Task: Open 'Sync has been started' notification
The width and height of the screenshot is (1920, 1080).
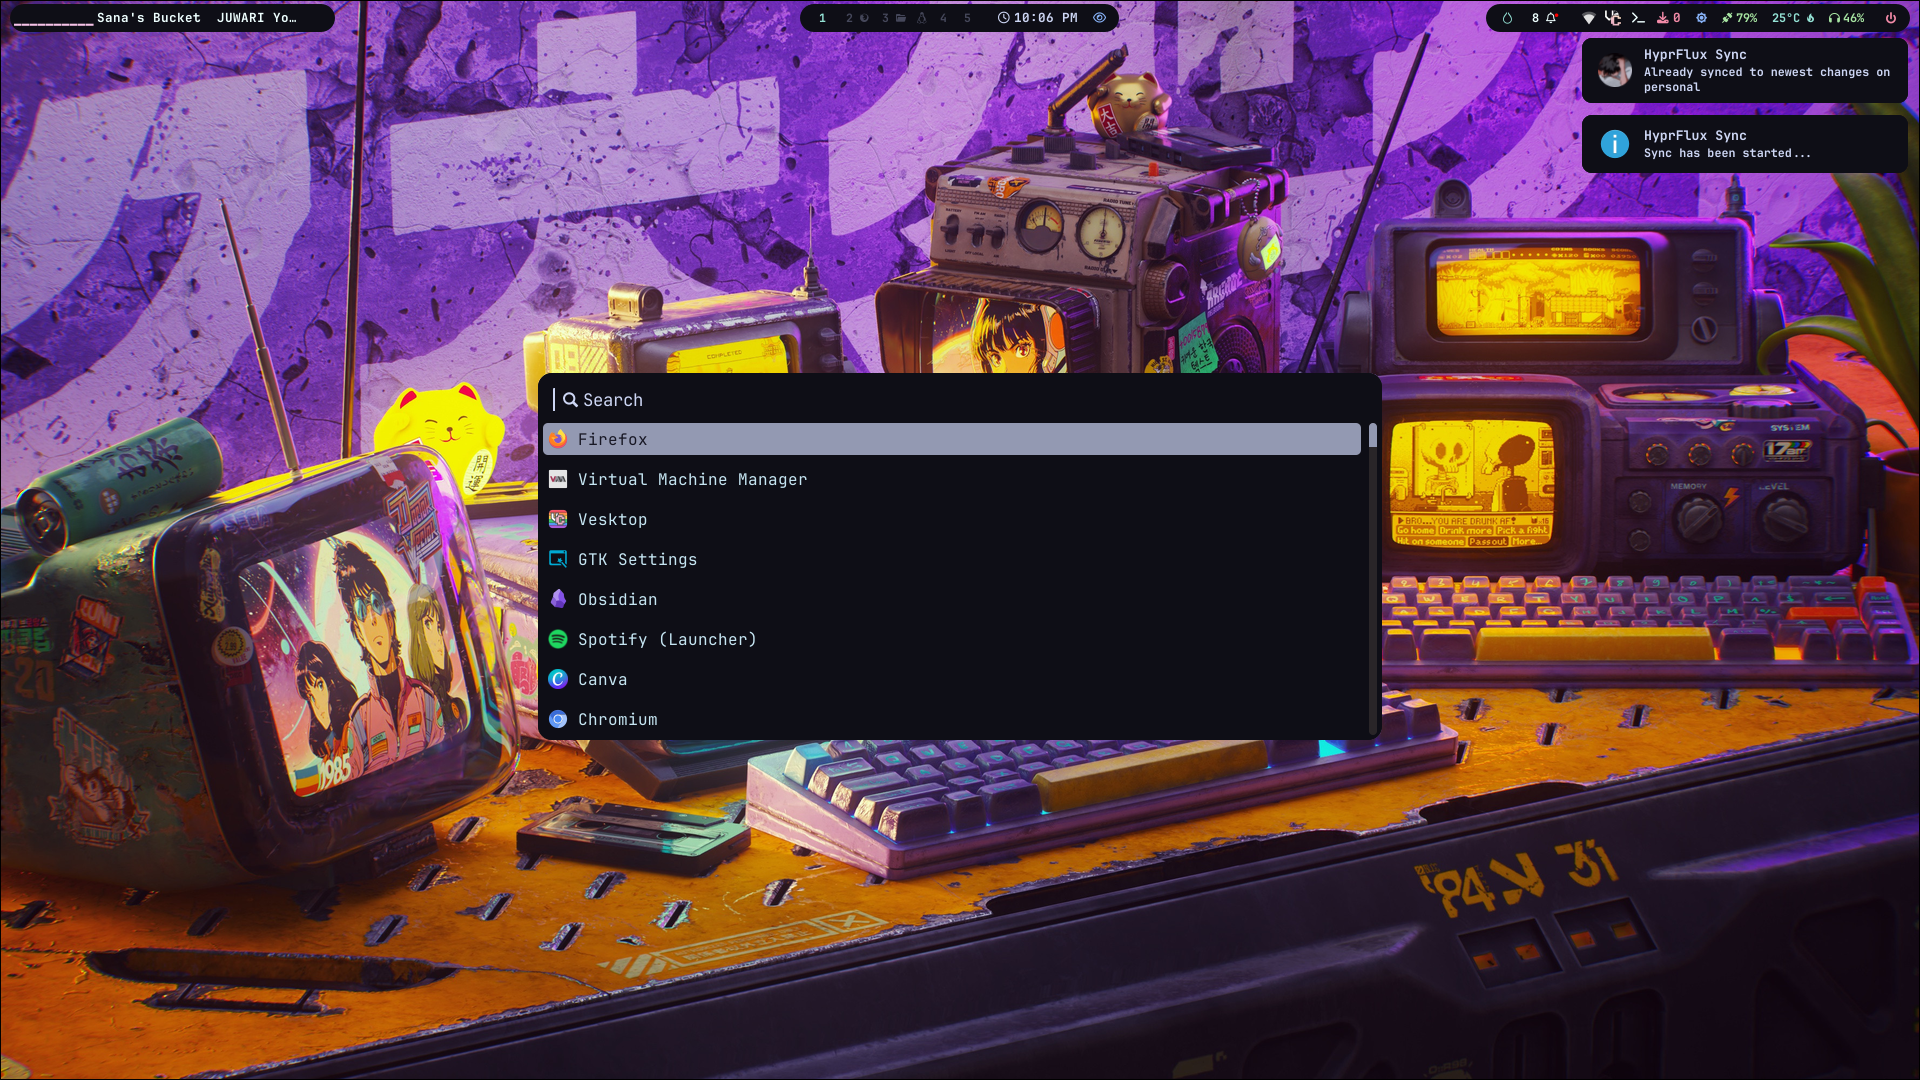Action: tap(1744, 144)
